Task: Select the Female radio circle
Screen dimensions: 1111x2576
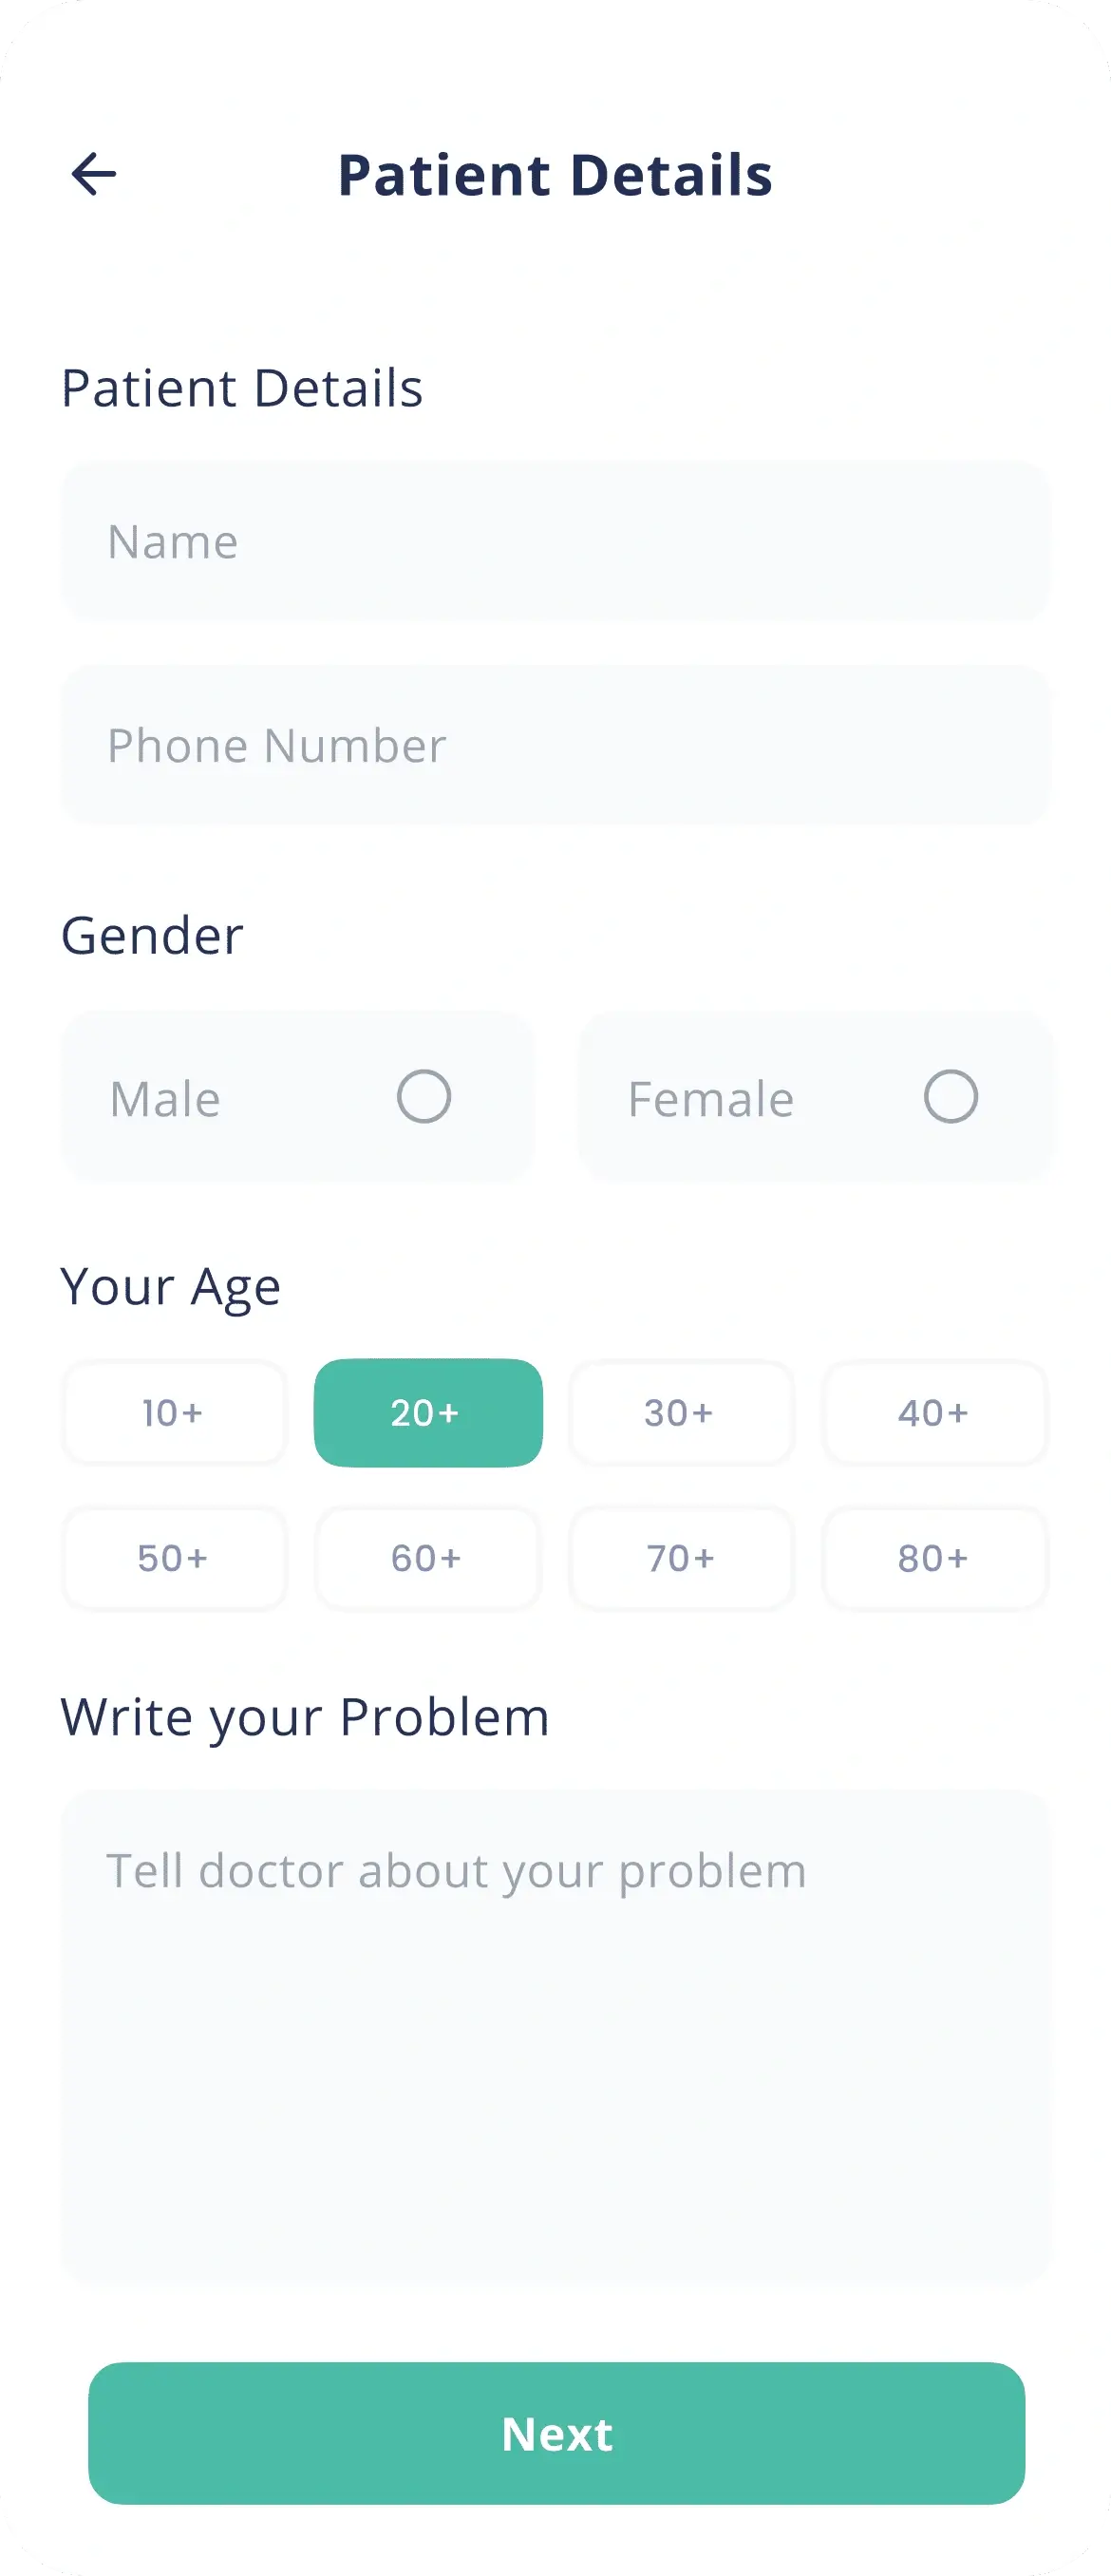Action: (x=950, y=1096)
